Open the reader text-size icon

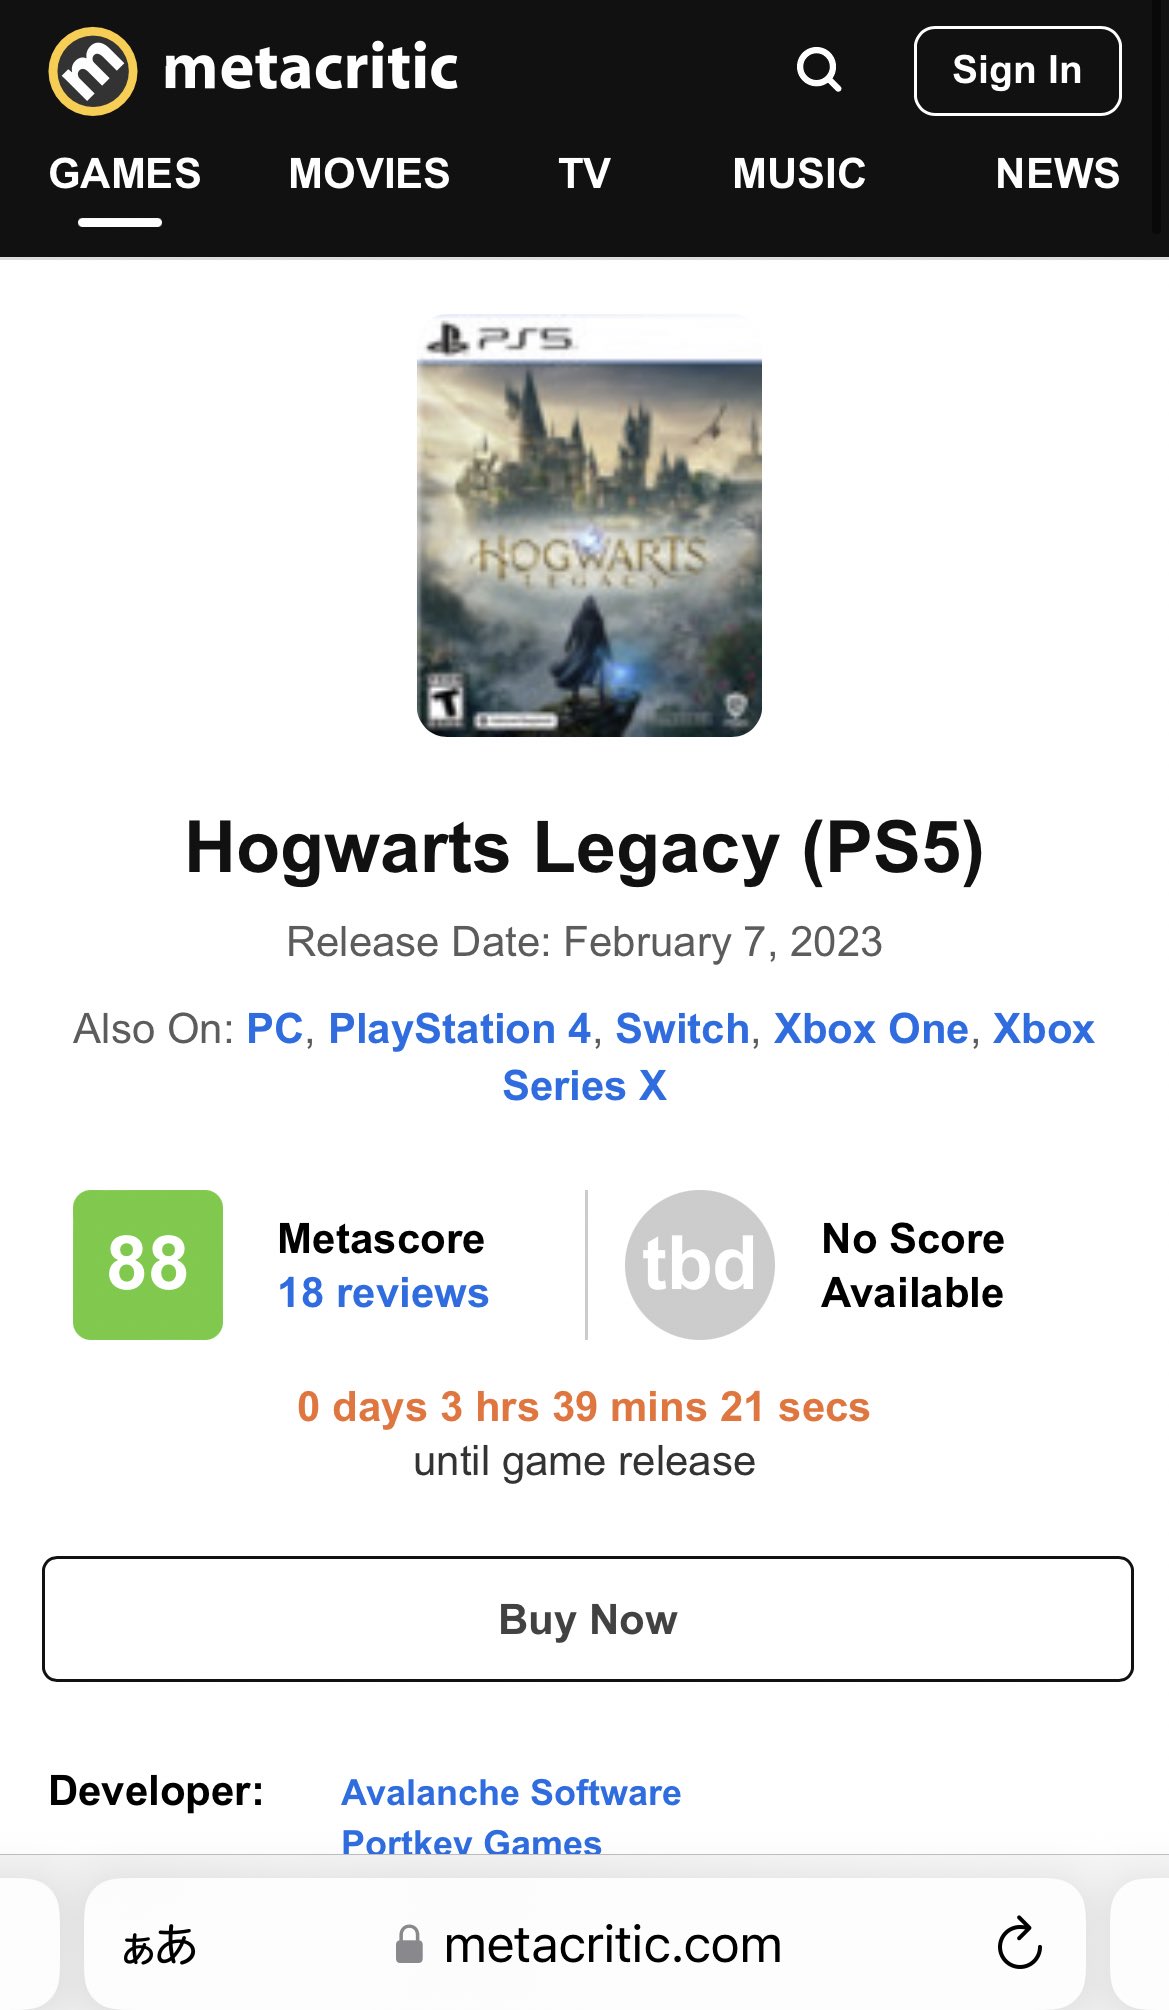pyautogui.click(x=159, y=1945)
